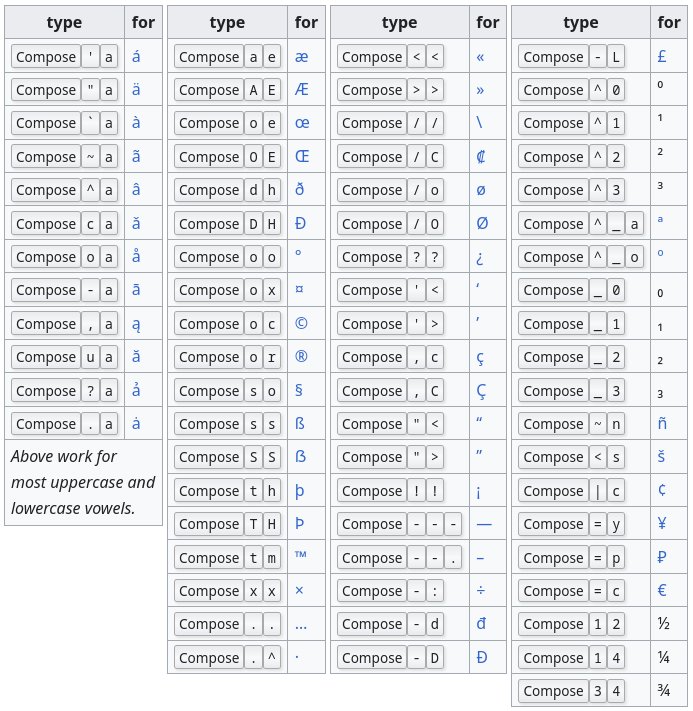Select the pound sign £ link

coord(662,57)
